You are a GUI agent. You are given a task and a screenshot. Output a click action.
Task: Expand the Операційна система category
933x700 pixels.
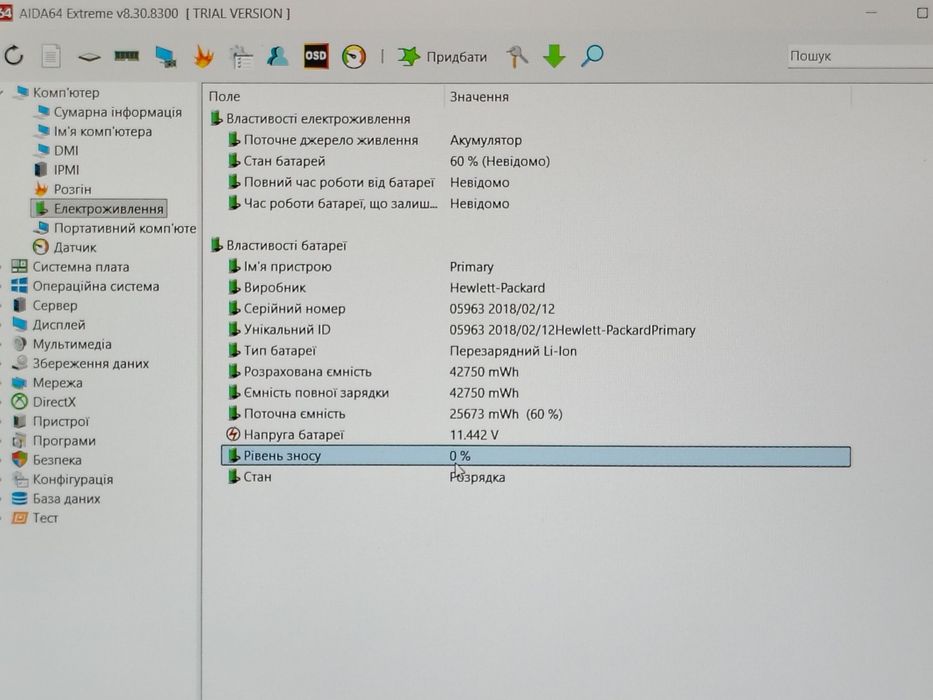pos(95,286)
